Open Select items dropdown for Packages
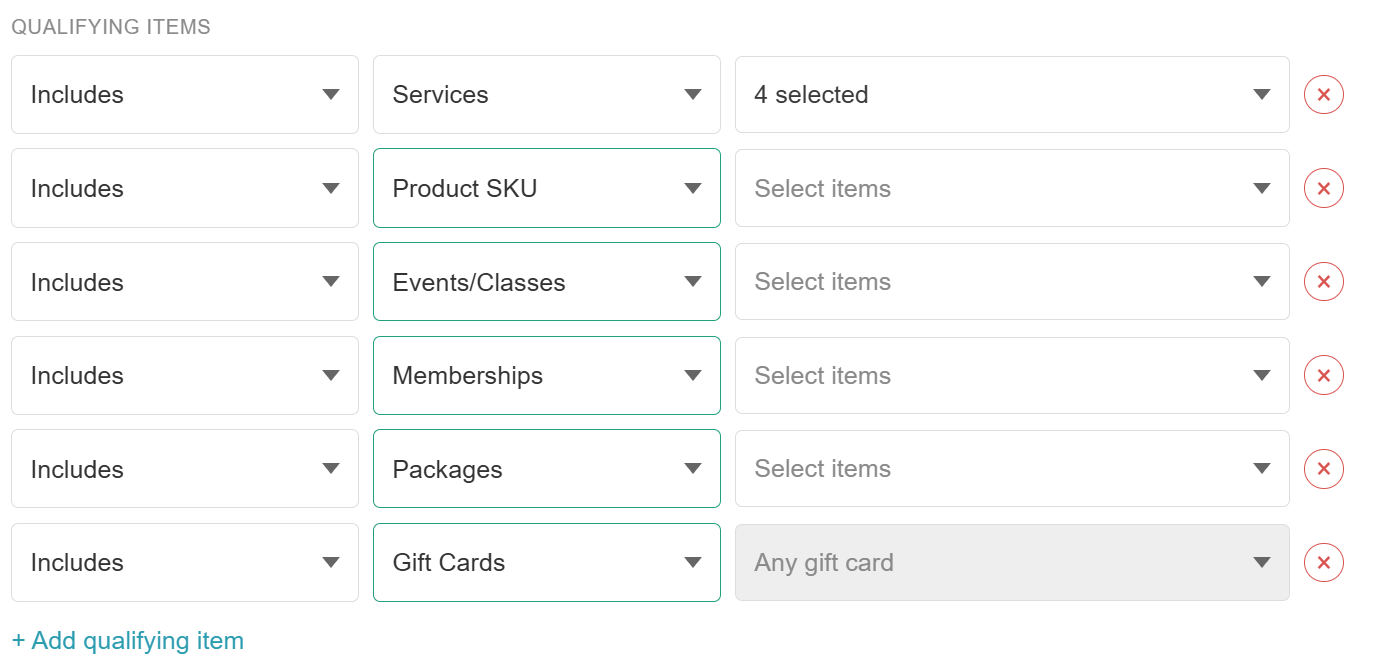 pyautogui.click(x=1012, y=469)
